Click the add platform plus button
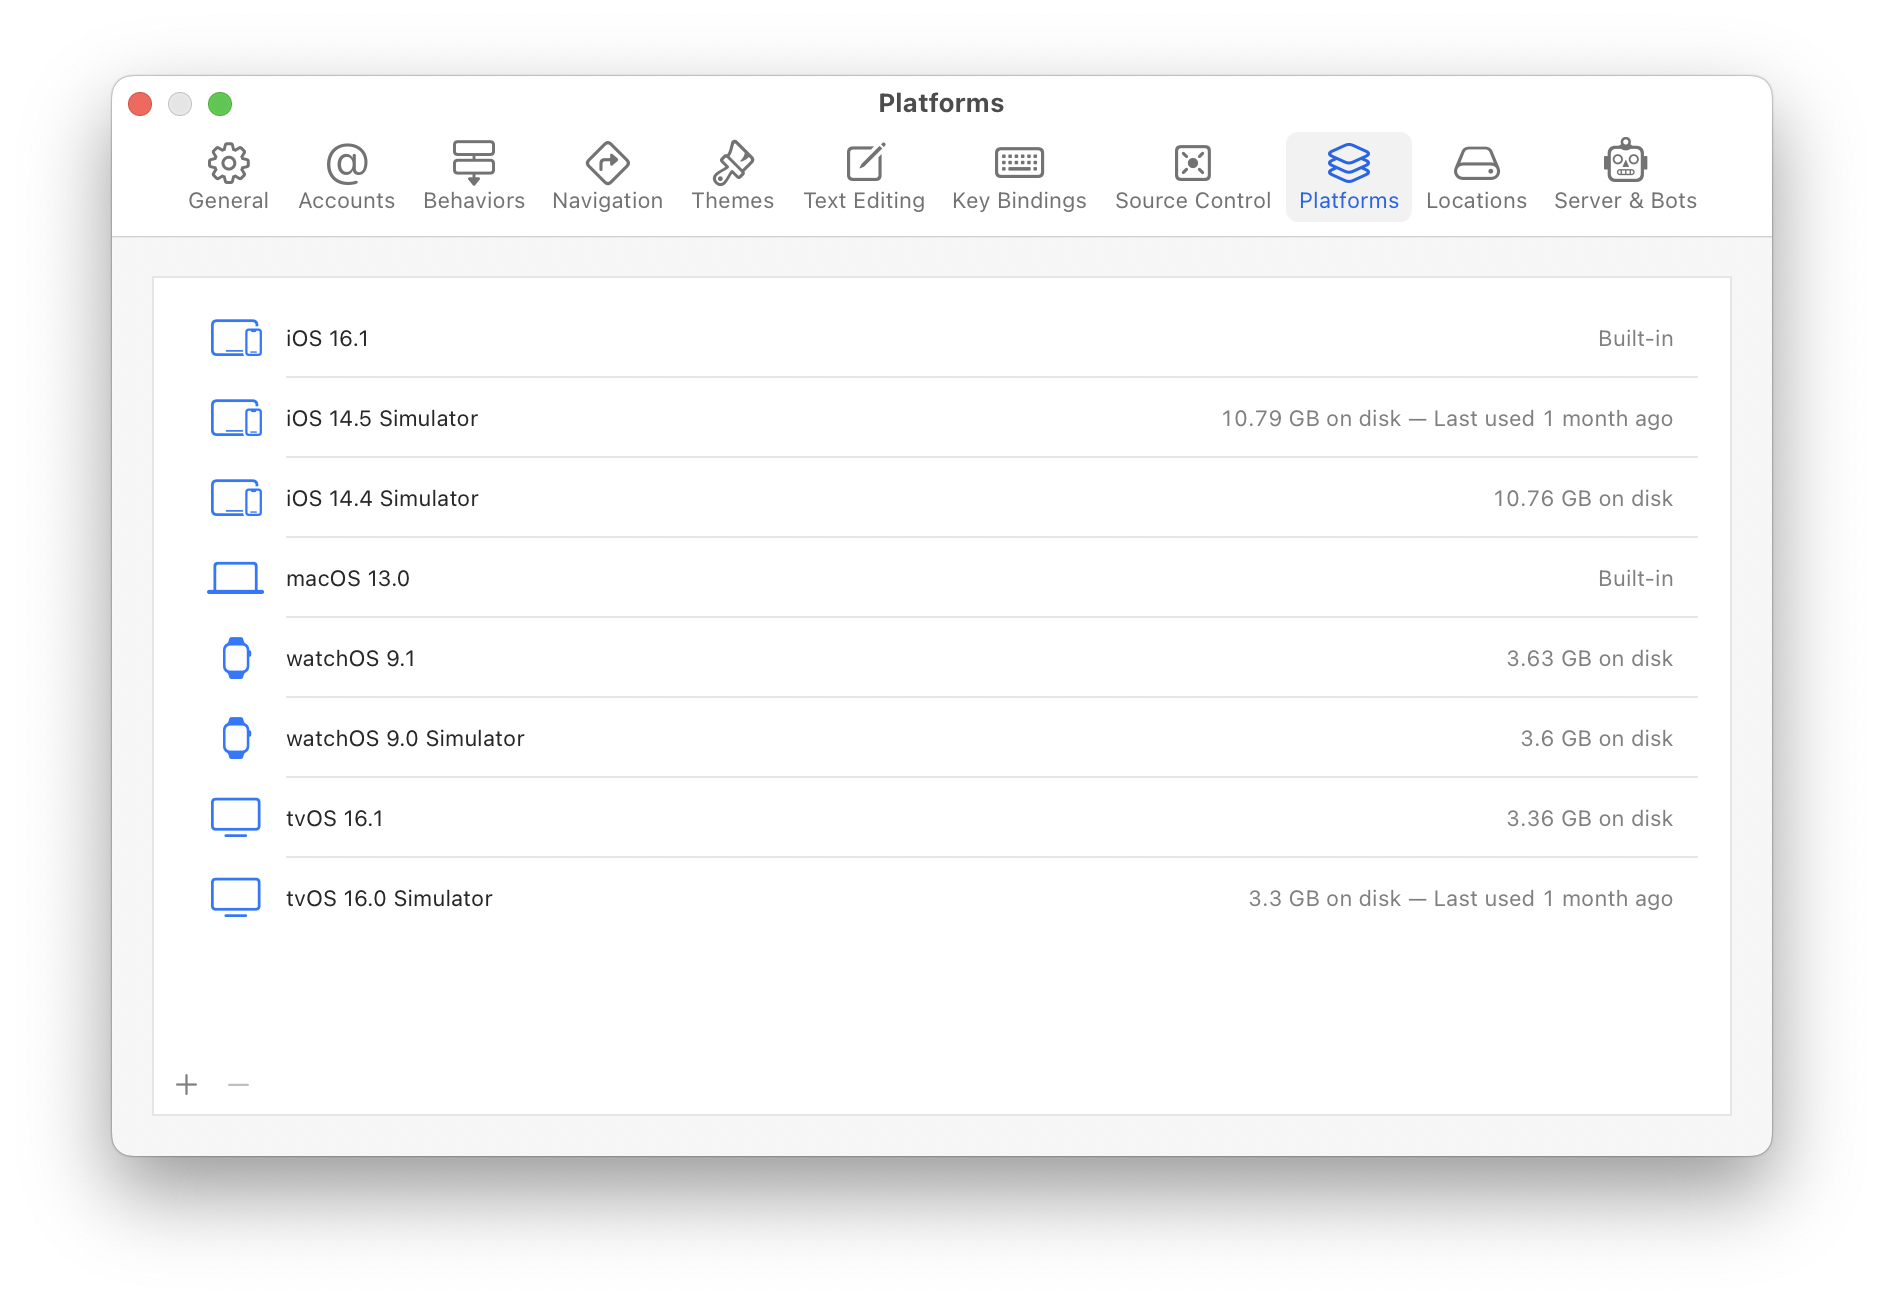The height and width of the screenshot is (1304, 1884). click(186, 1084)
